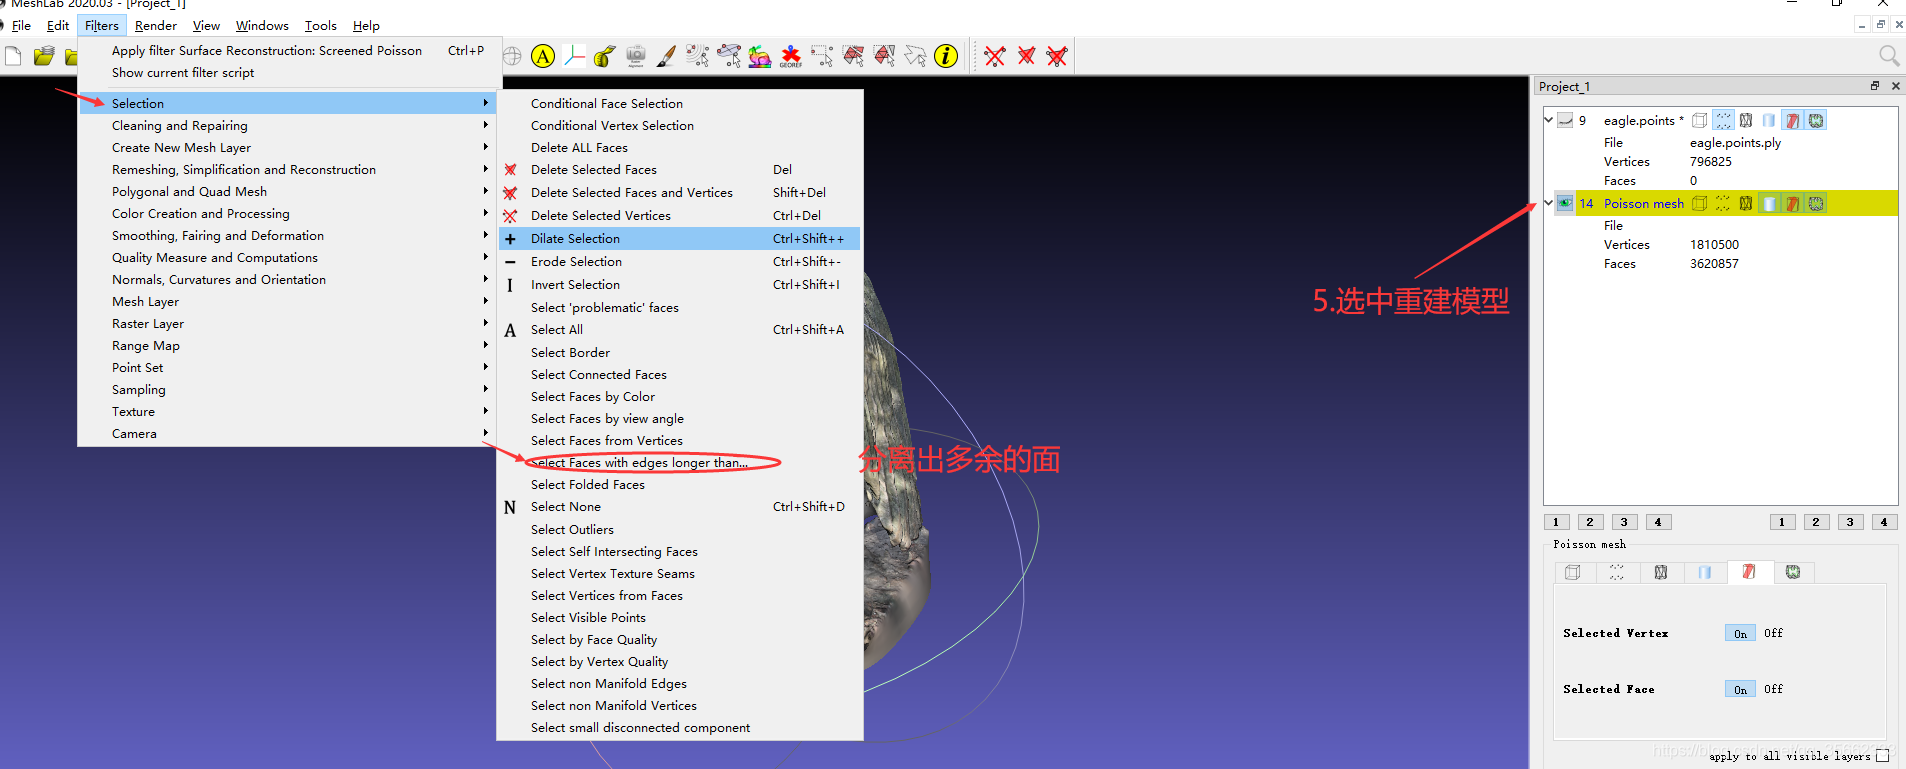
Task: Select the Z-painting brush tool
Action: pyautogui.click(x=666, y=56)
